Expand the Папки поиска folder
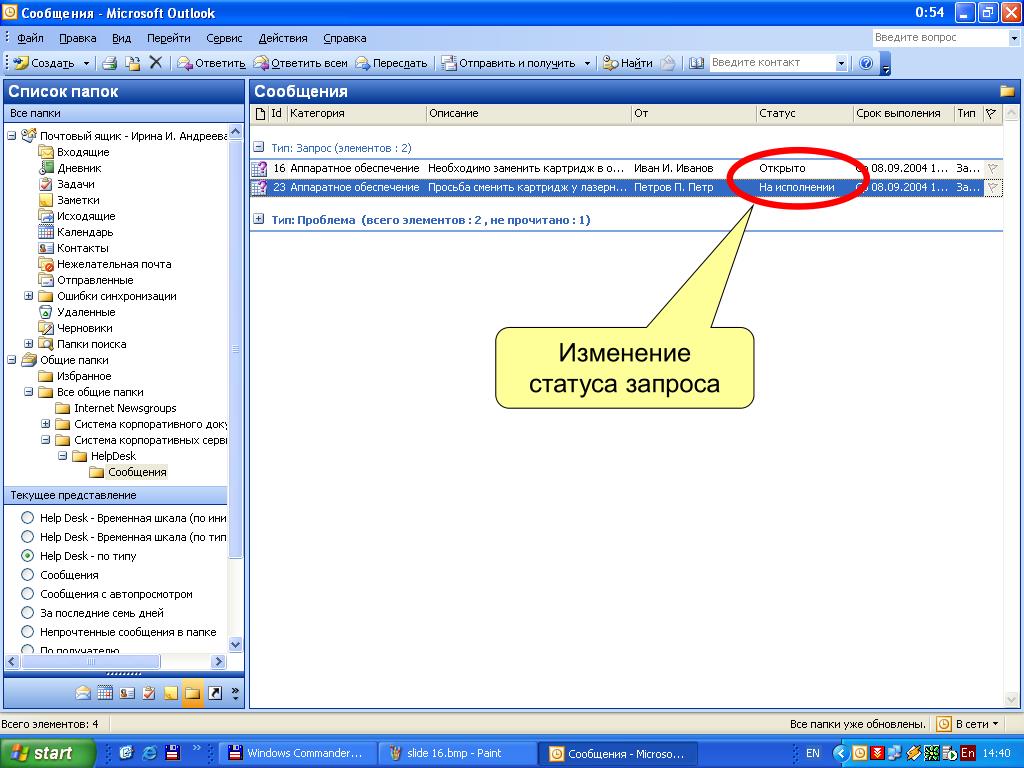 [x=29, y=344]
